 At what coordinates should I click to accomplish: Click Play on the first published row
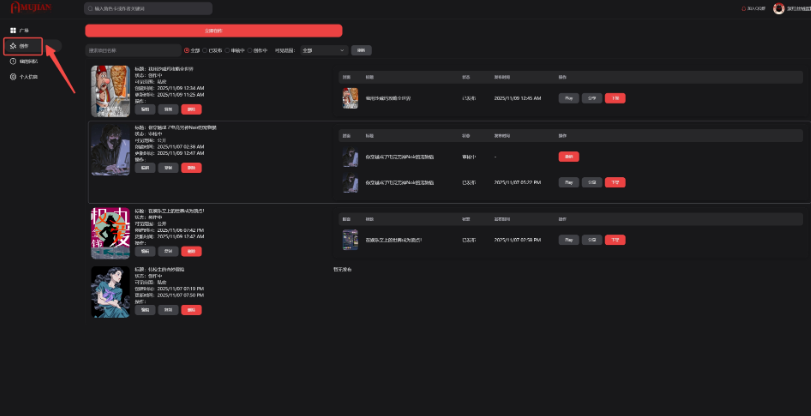(x=568, y=98)
